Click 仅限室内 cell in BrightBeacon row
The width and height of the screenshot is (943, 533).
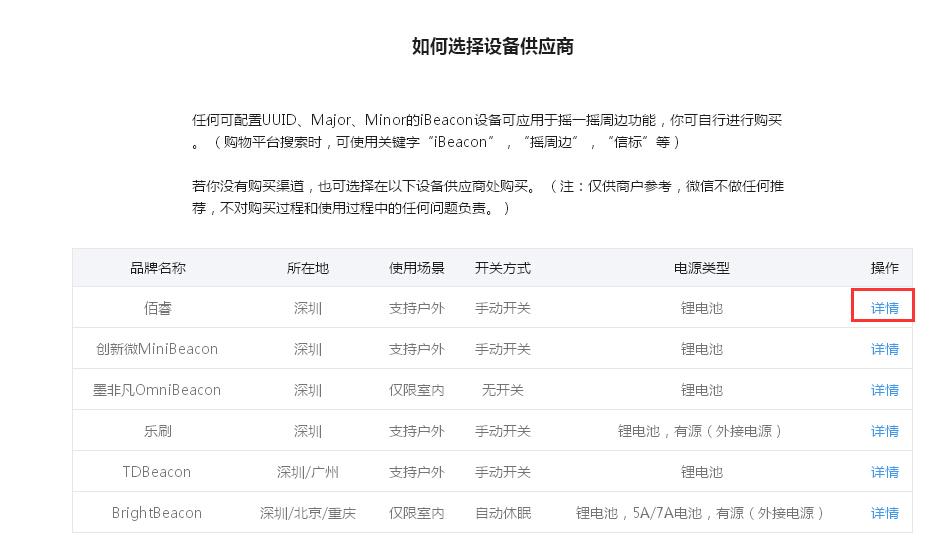[416, 513]
